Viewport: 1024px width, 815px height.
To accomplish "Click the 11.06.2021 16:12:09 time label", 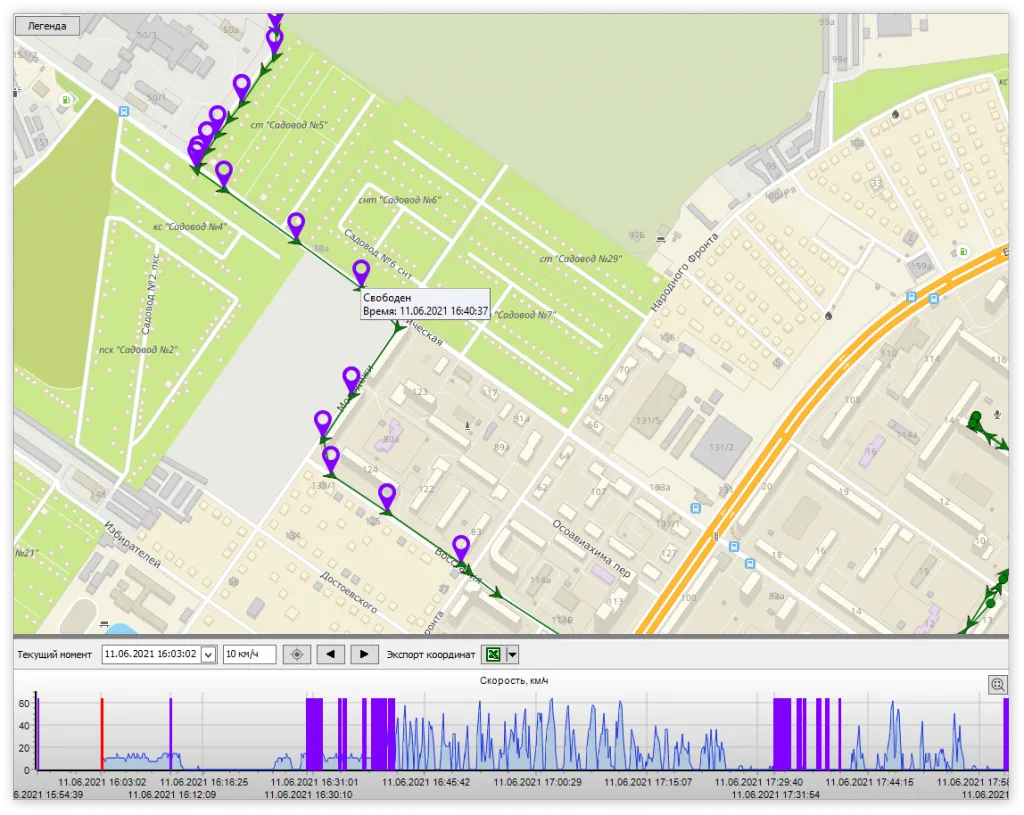I will pos(172,795).
